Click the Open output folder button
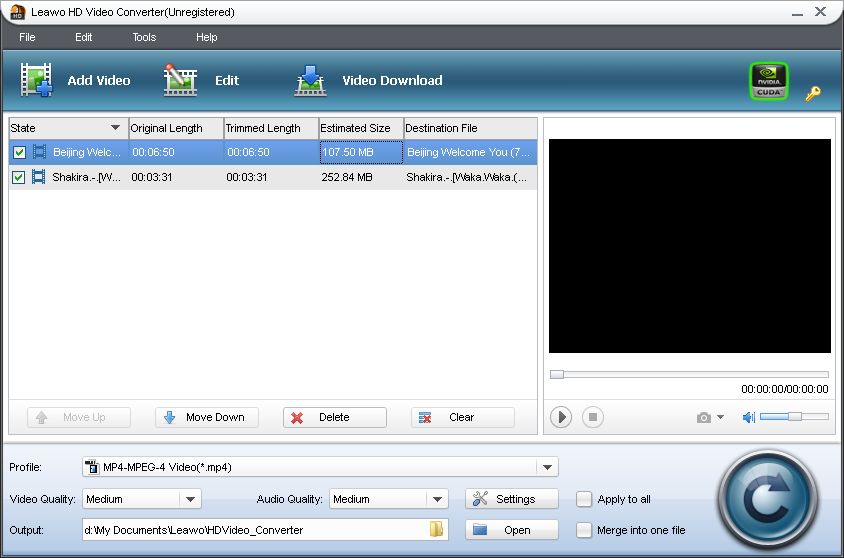Image resolution: width=844 pixels, height=558 pixels. [512, 530]
